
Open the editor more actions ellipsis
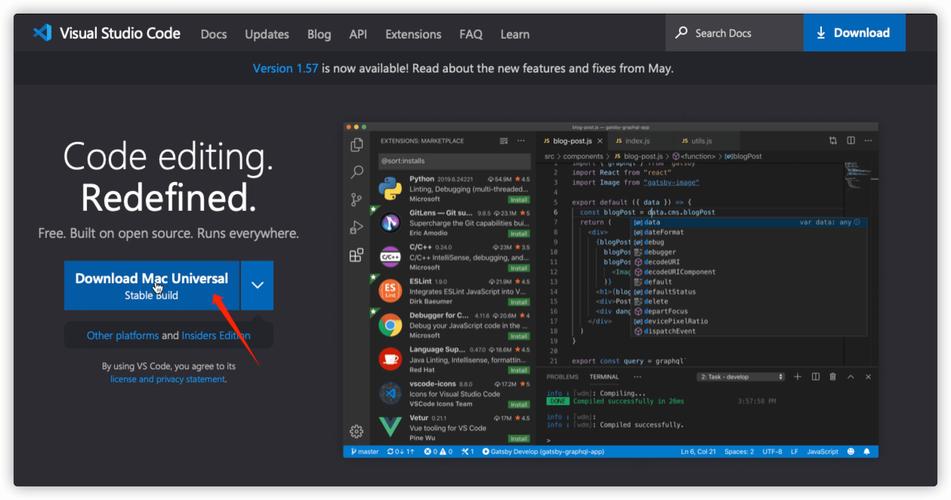click(868, 141)
